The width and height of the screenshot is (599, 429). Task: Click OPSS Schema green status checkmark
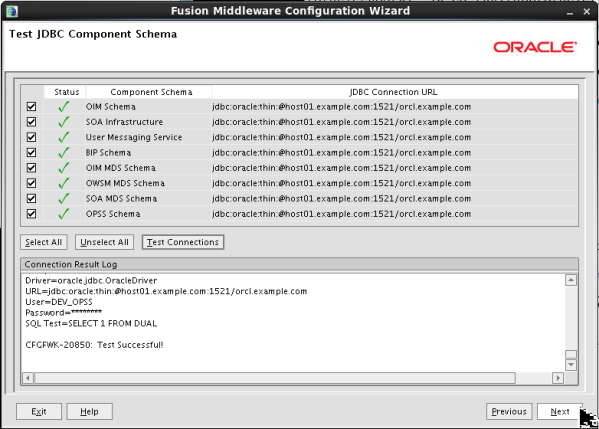64,214
